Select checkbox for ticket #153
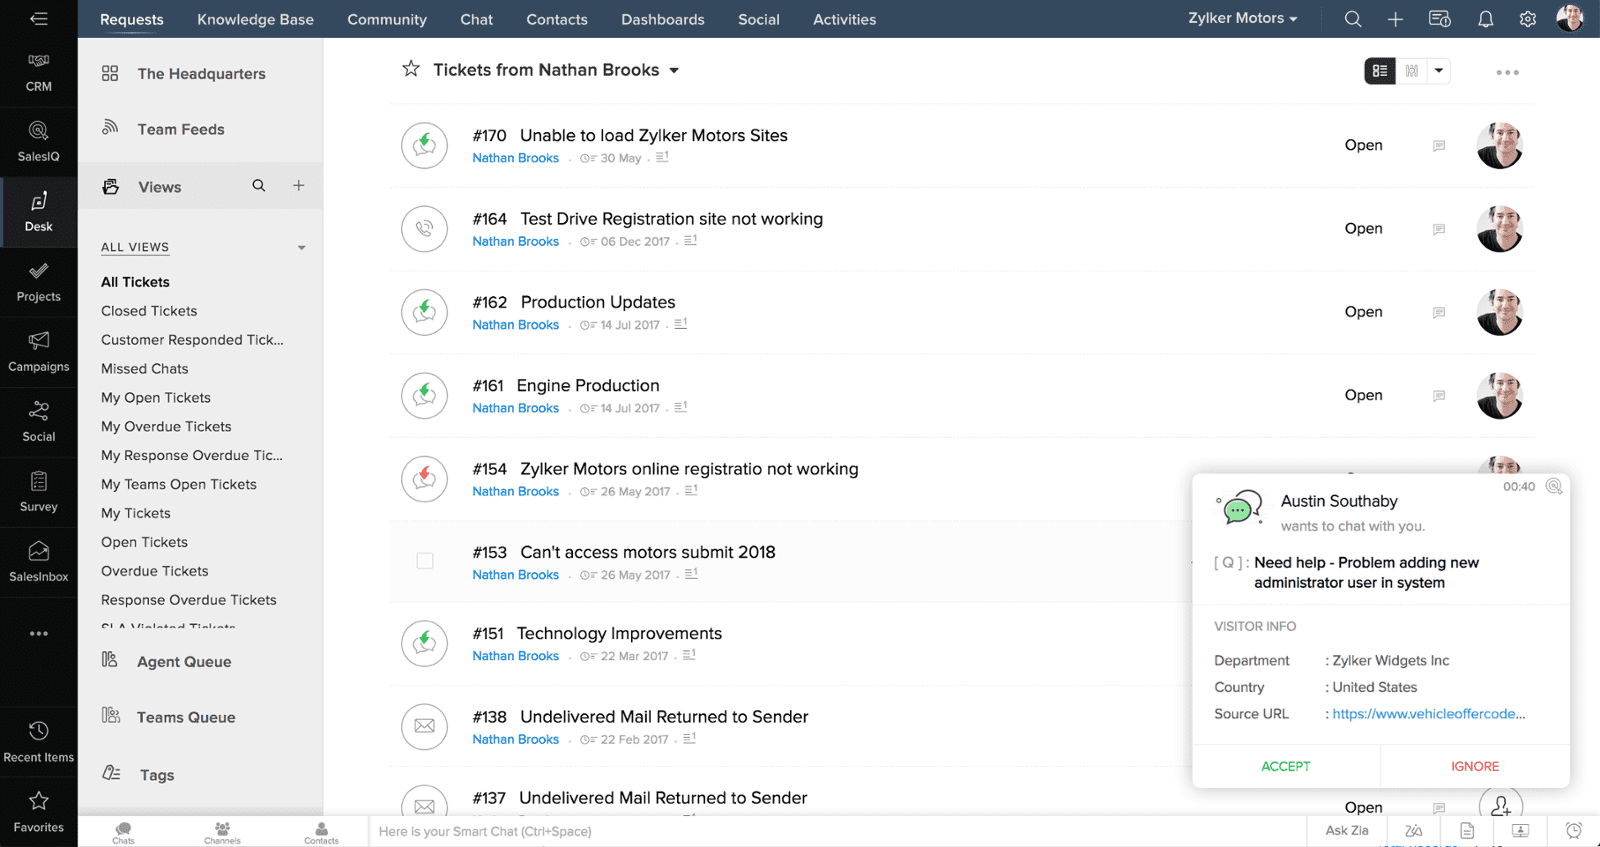This screenshot has width=1600, height=847. point(425,561)
